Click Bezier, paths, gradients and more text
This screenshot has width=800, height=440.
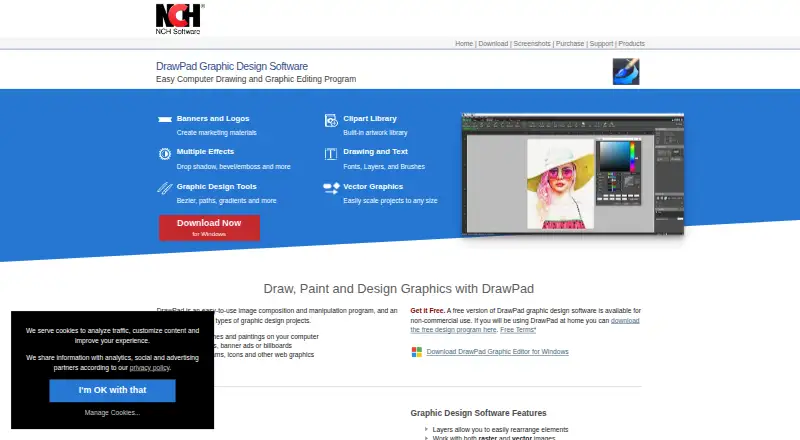226,201
